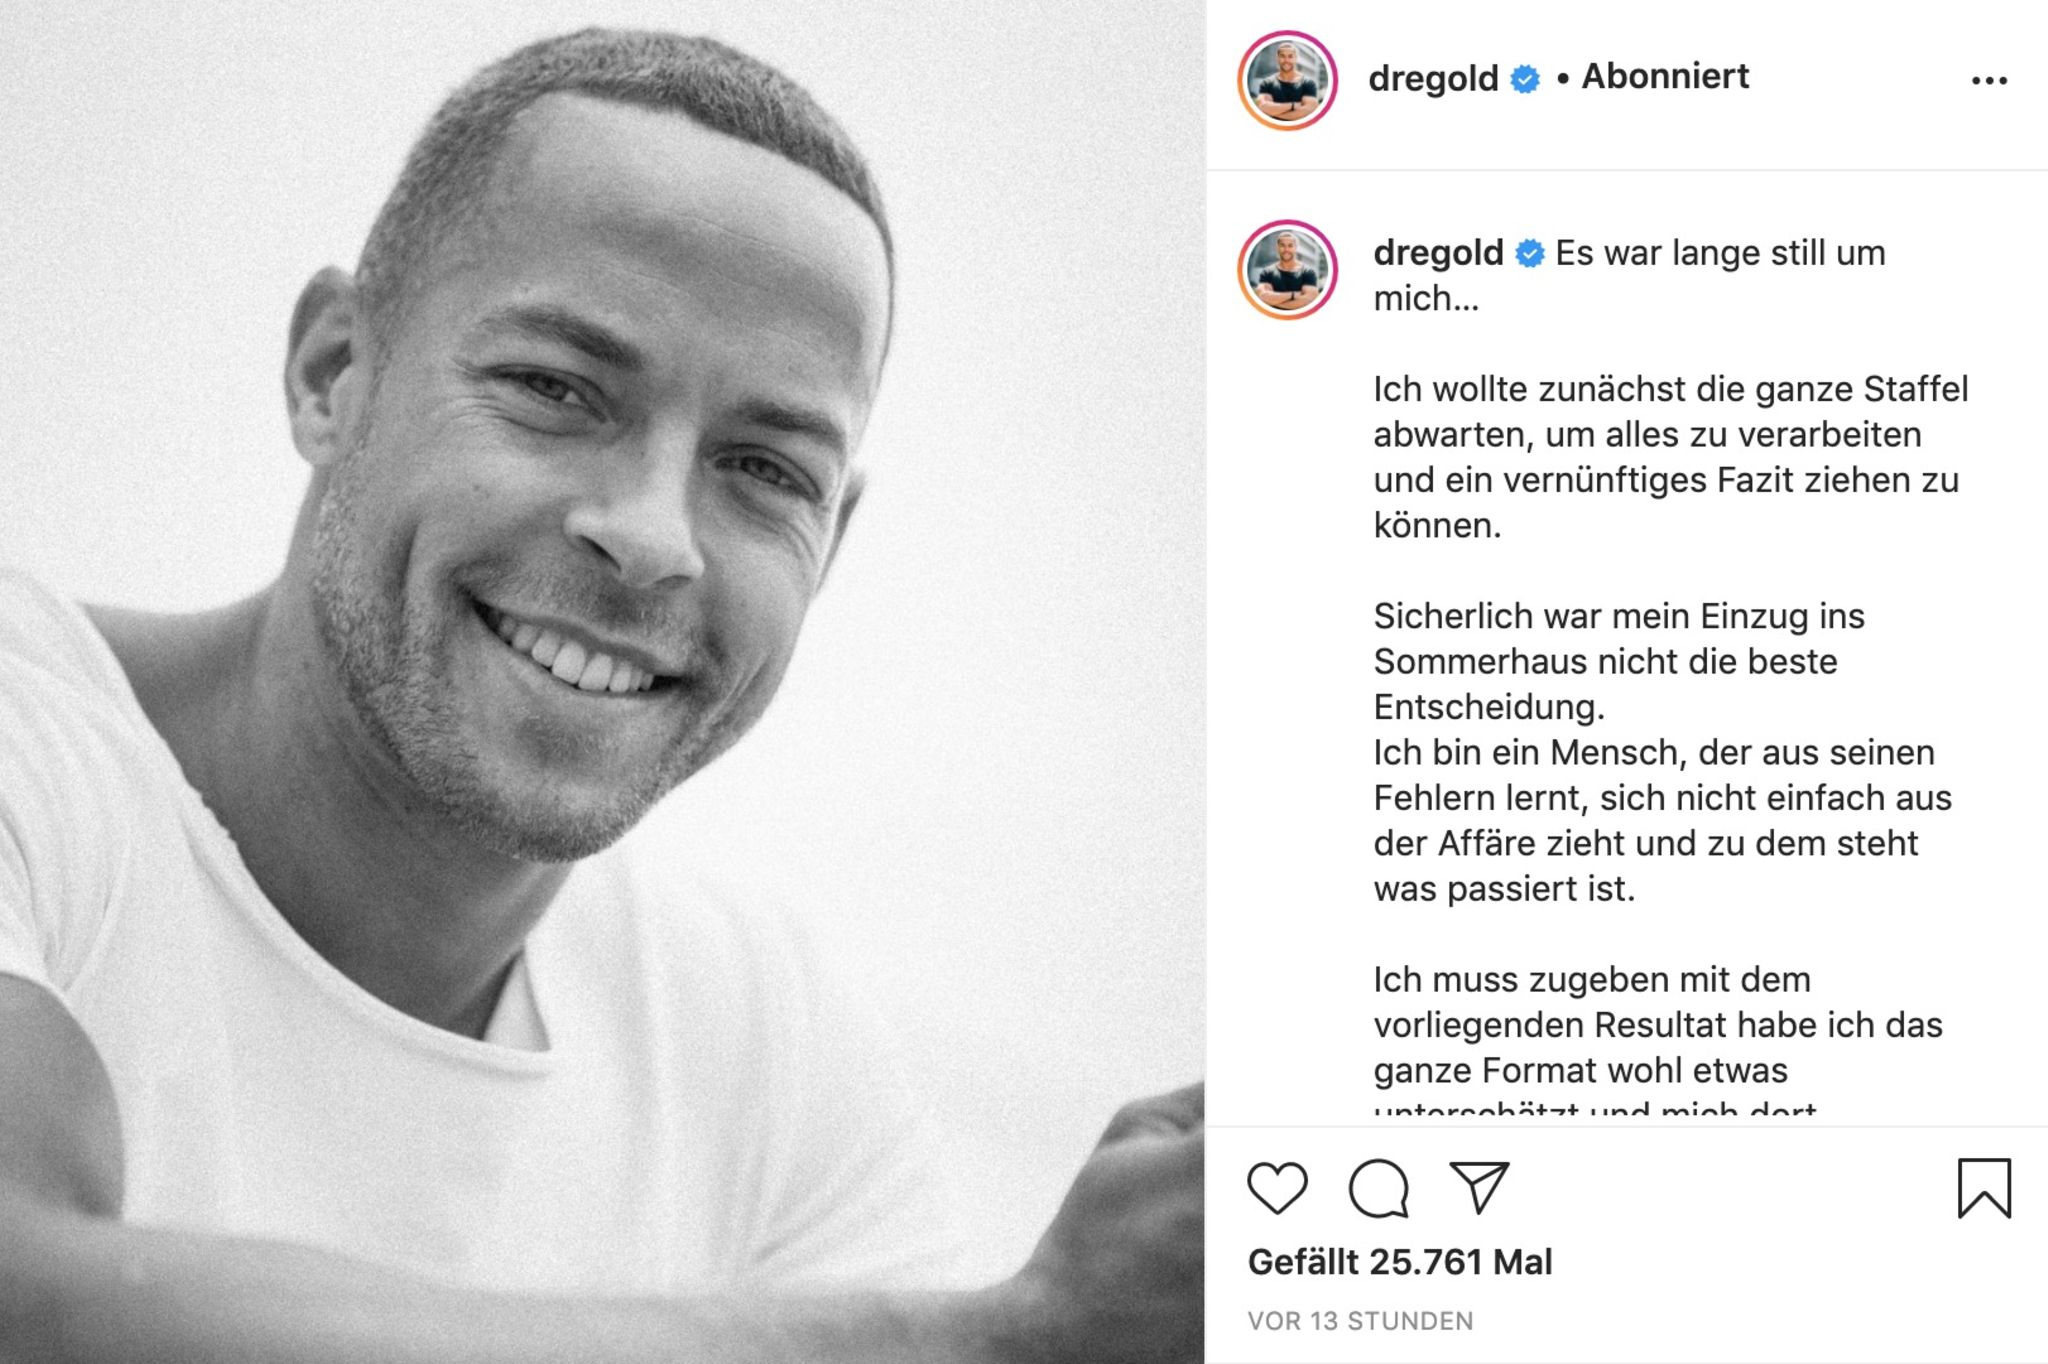
Task: Open dregold profile from header username
Action: (1433, 78)
